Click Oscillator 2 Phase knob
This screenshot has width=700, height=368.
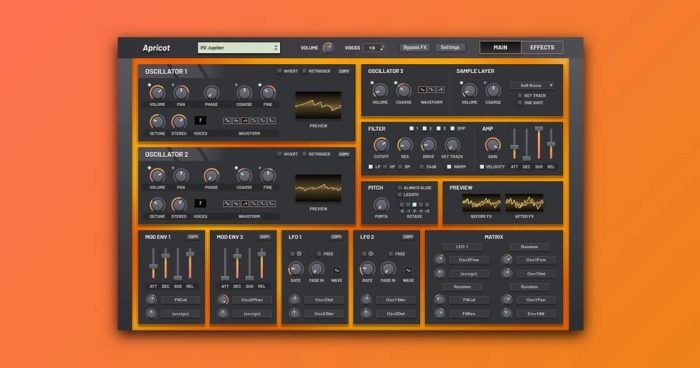pos(211,176)
